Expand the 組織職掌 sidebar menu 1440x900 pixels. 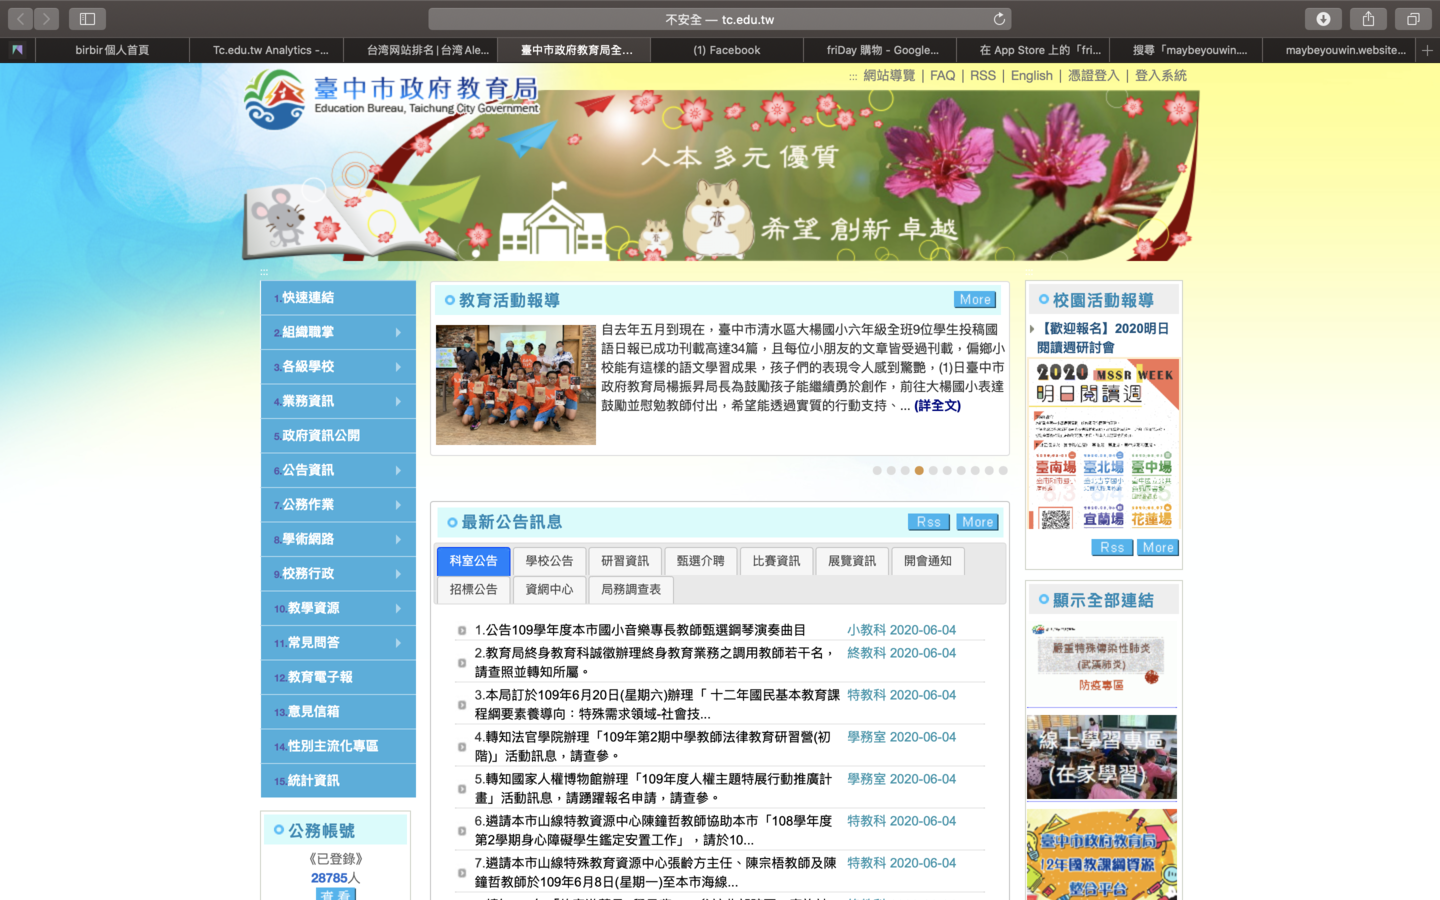point(338,332)
